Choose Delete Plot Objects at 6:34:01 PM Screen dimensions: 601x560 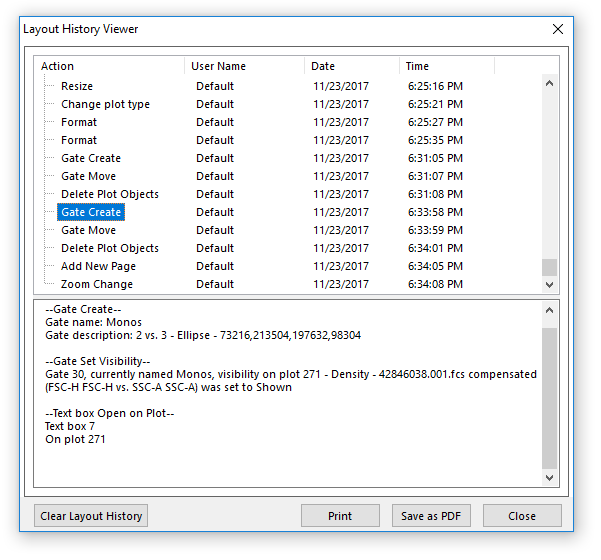[x=109, y=248]
